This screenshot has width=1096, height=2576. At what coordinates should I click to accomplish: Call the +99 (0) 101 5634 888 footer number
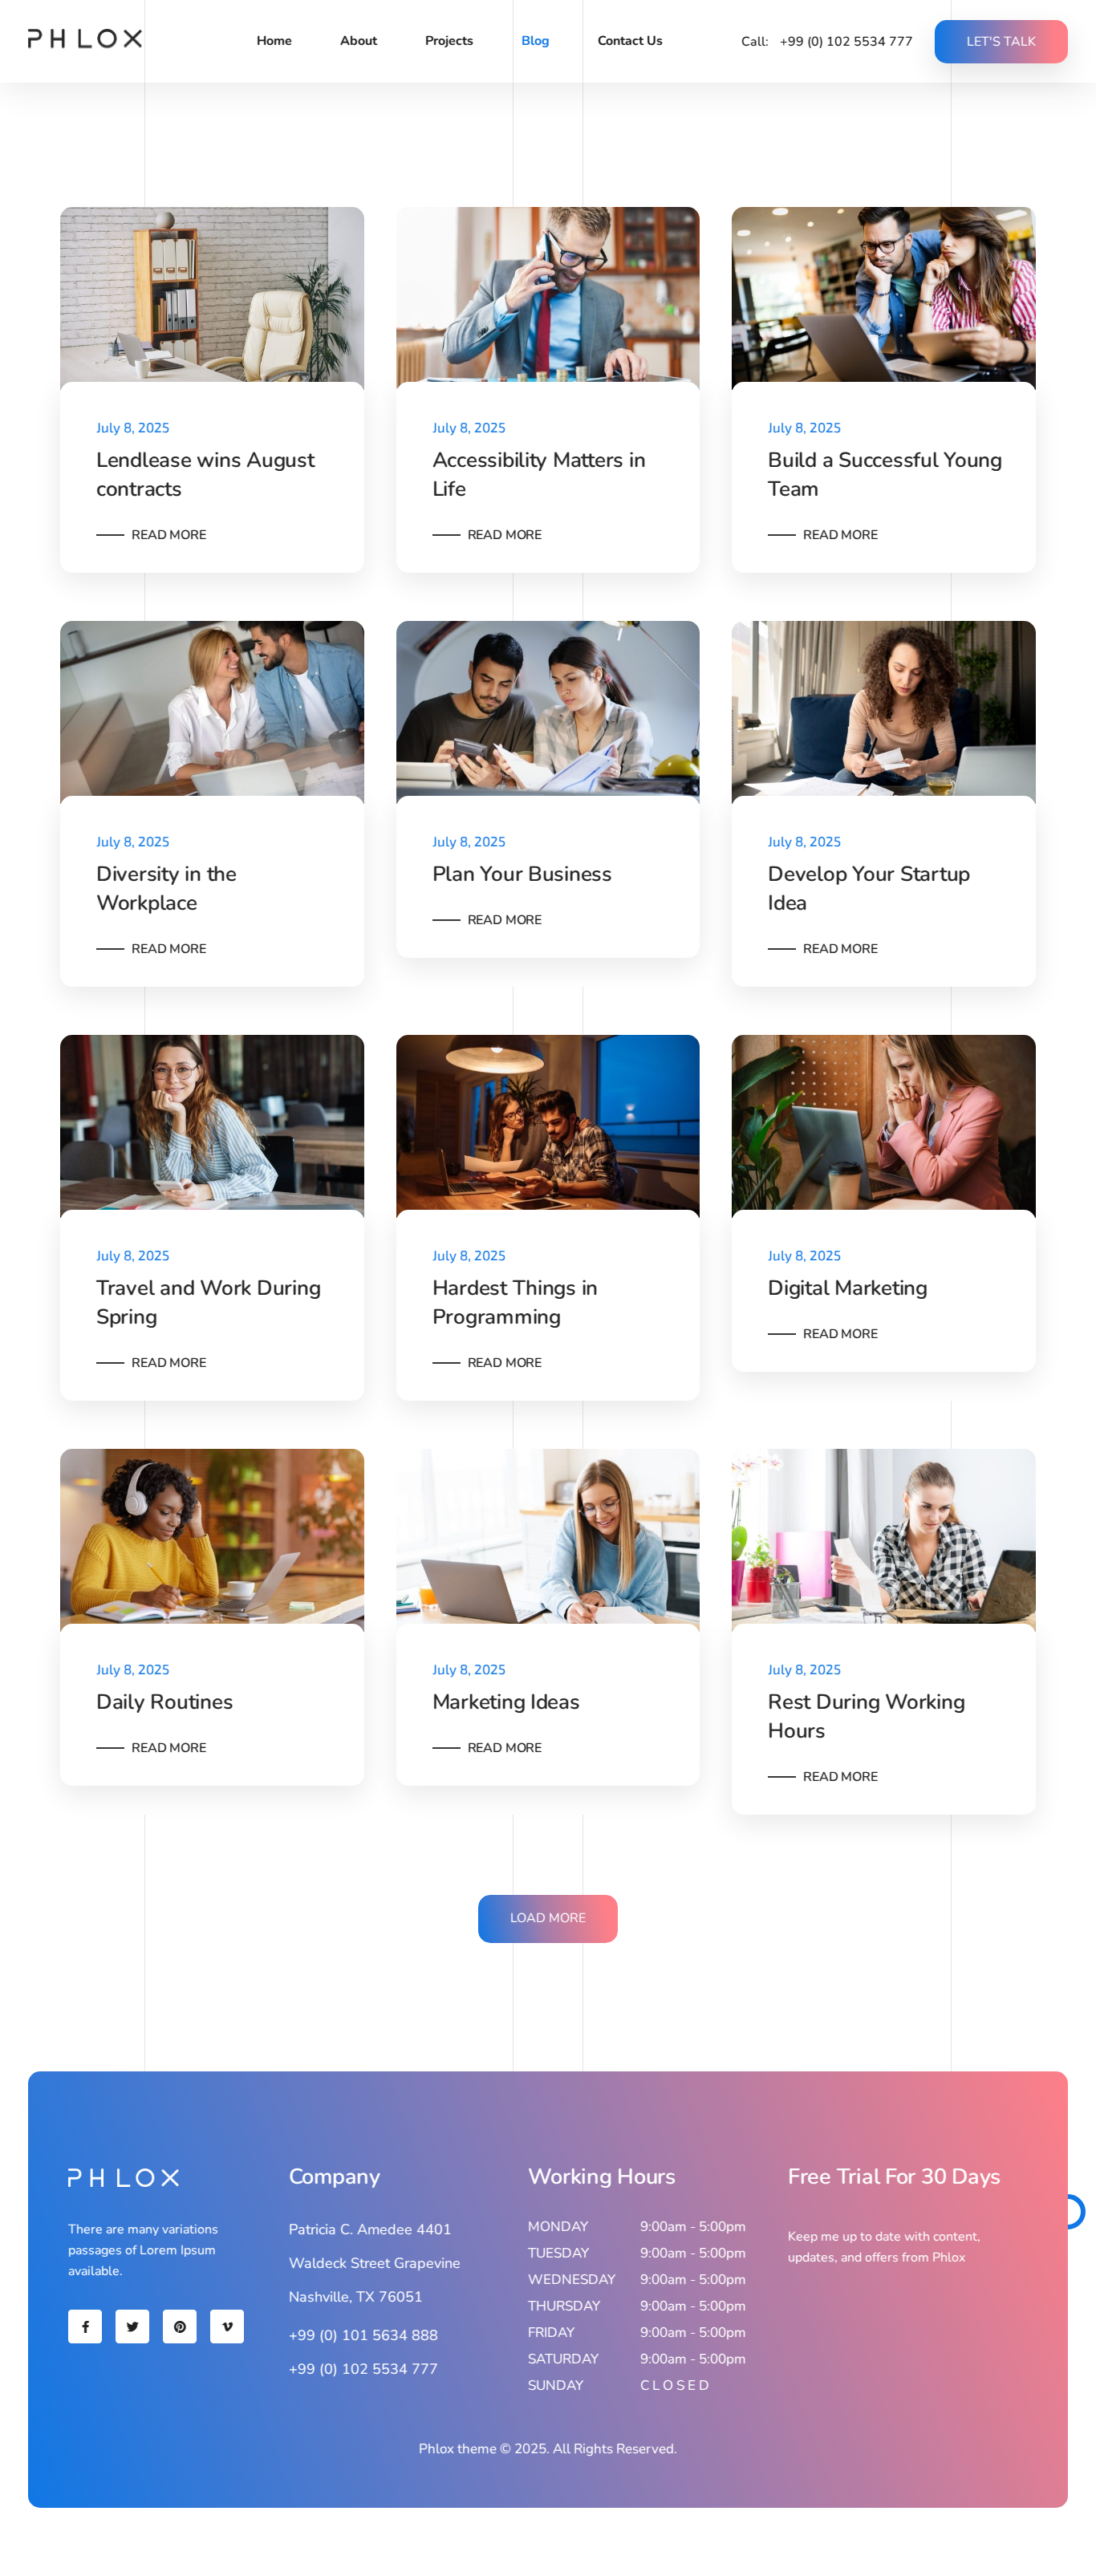[x=363, y=2335]
